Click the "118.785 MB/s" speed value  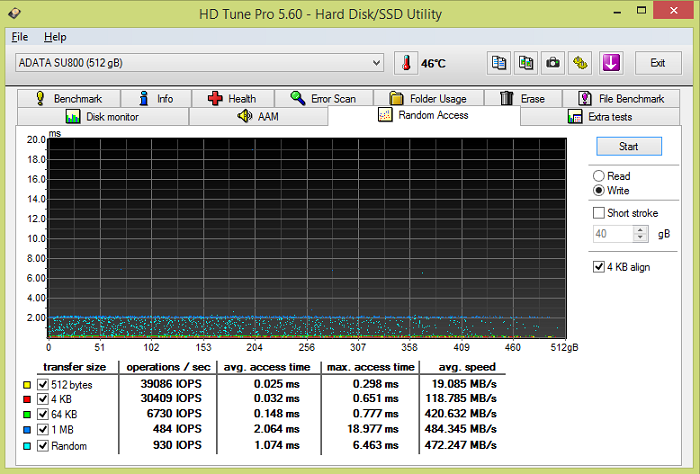pos(460,398)
